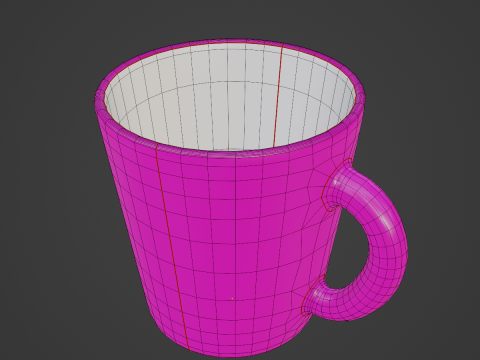
Task: Click the tiny orange origin dot on mug
Action: tap(232, 298)
